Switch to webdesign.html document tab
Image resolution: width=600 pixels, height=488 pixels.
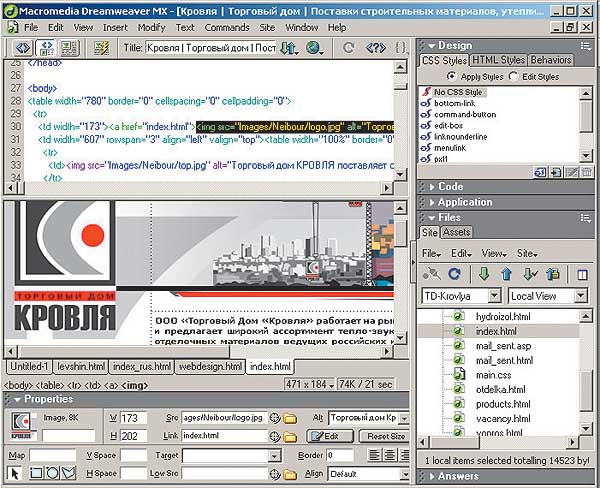(x=210, y=367)
